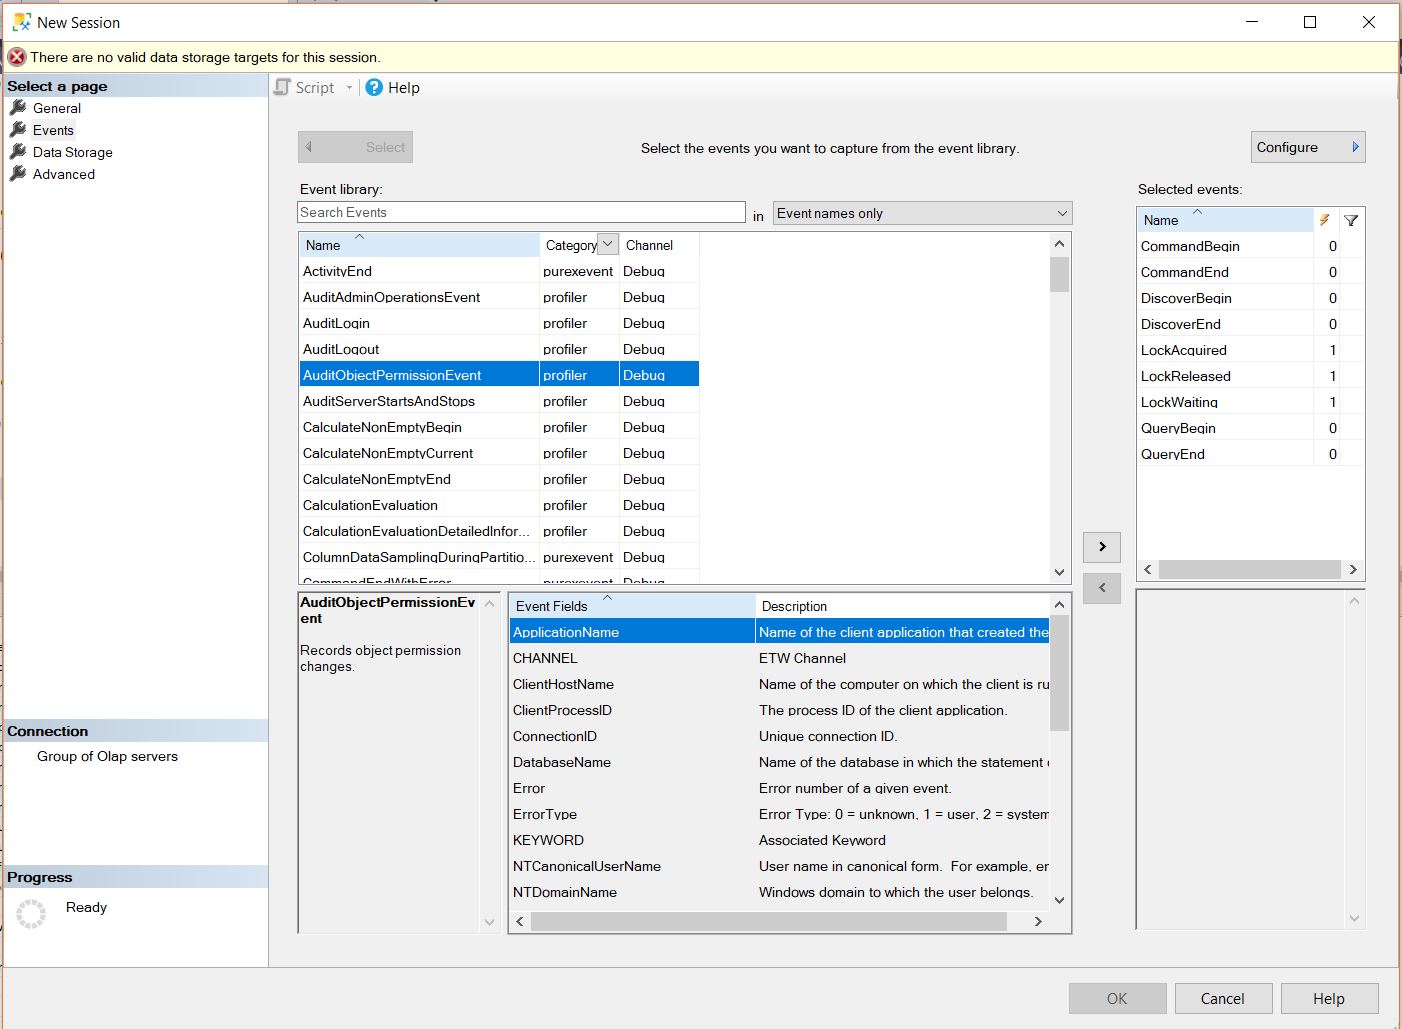Sort selected events by Name header

pos(1225,220)
